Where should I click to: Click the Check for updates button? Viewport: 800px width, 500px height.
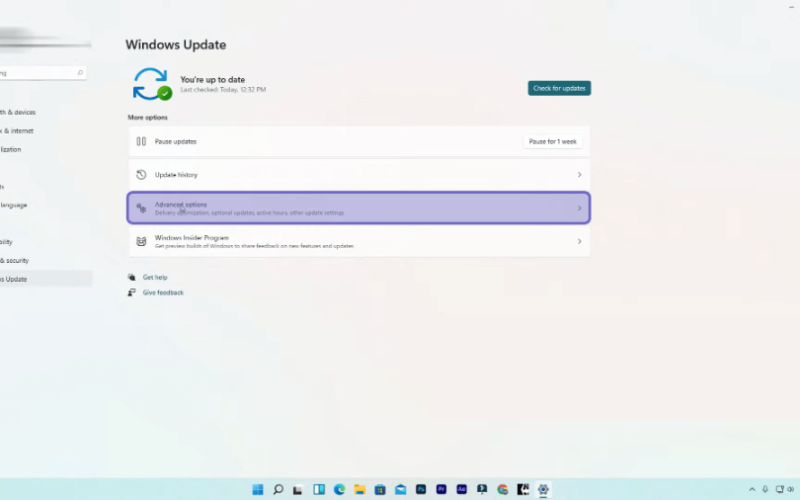click(x=559, y=88)
